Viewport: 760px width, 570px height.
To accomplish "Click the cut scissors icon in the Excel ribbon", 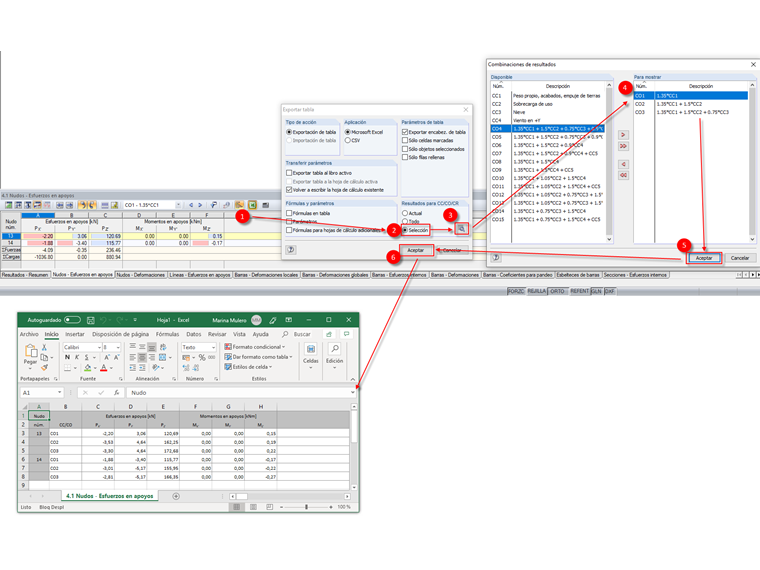I will coord(44,347).
